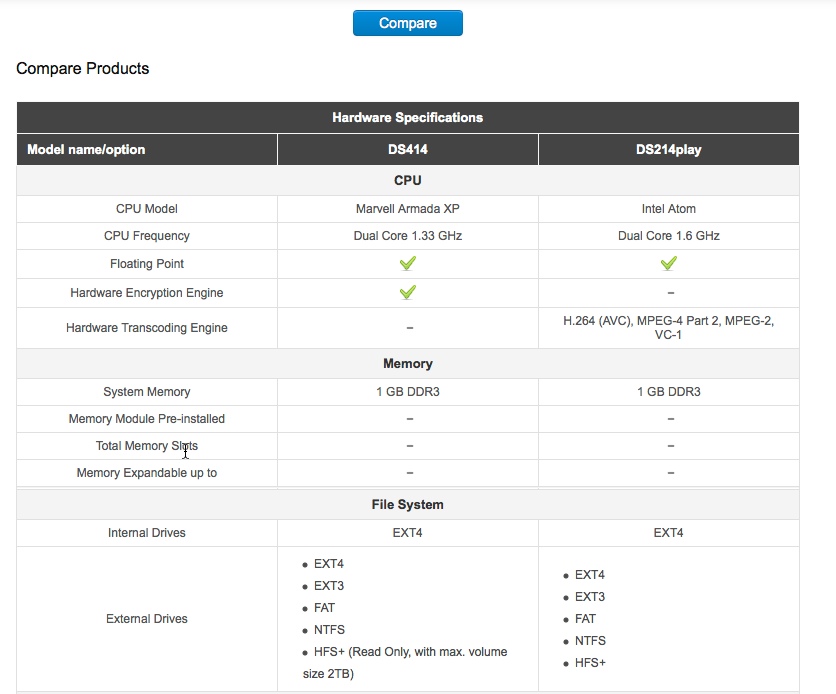Select FAT in DS214play external drives list
The height and width of the screenshot is (694, 836).
pyautogui.click(x=585, y=619)
